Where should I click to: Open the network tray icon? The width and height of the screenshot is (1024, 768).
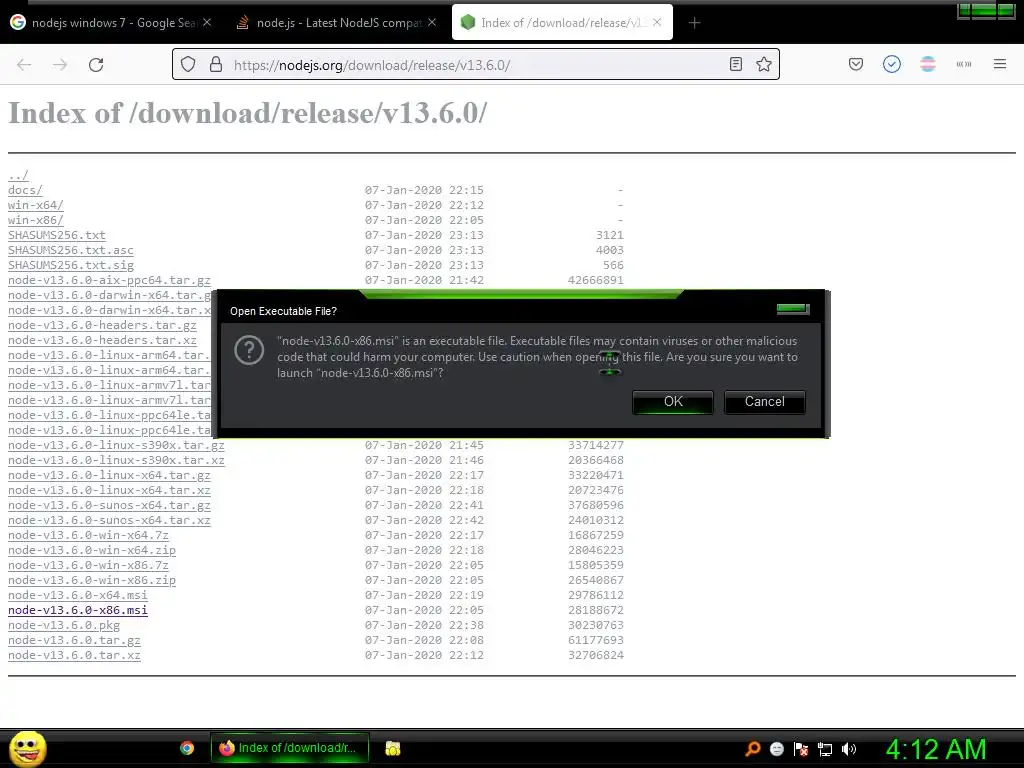click(825, 749)
